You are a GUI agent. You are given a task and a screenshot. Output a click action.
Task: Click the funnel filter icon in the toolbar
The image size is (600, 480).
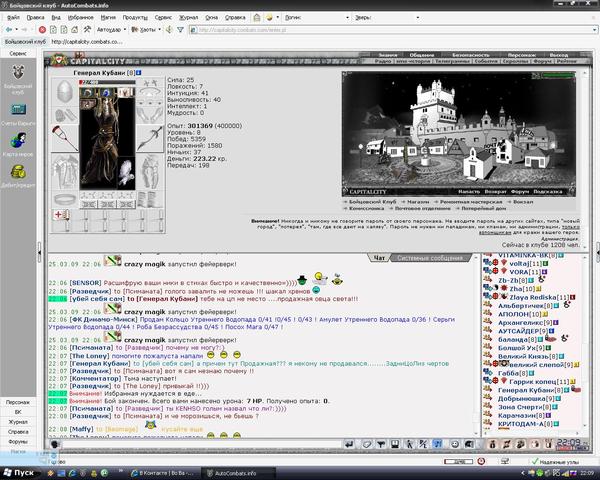click(180, 29)
